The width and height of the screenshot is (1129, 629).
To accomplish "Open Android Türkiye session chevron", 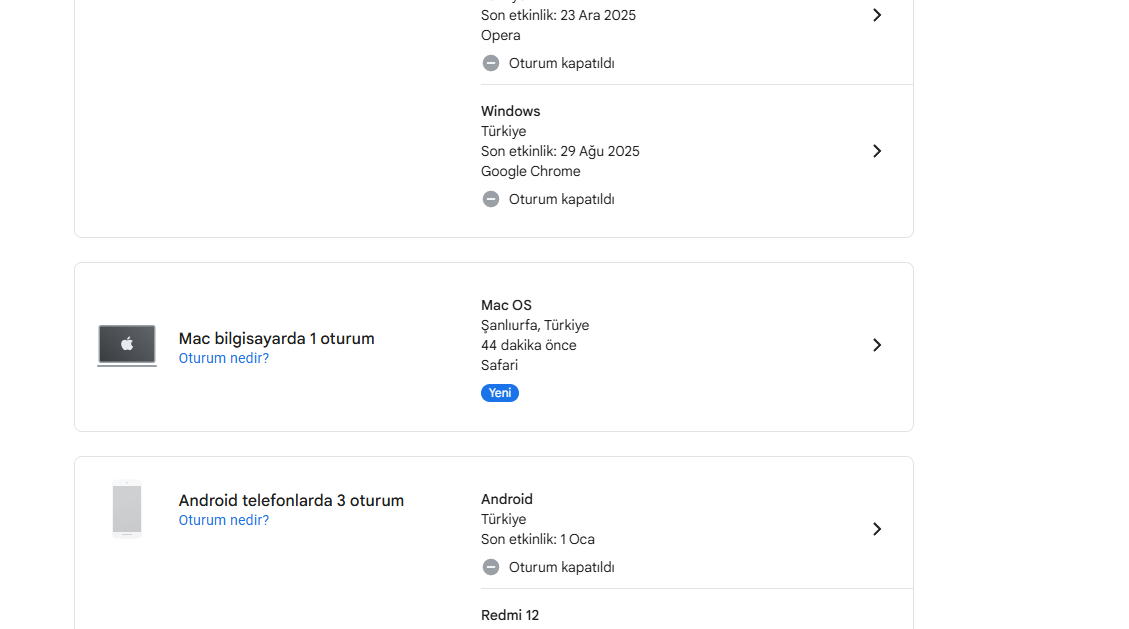I will [876, 529].
